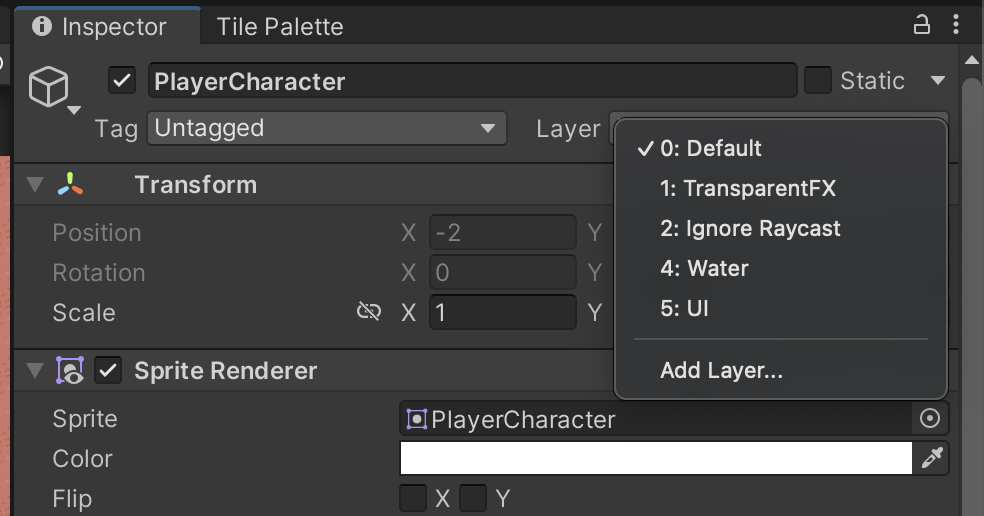Click the Scale constrain proportions link icon

point(369,313)
